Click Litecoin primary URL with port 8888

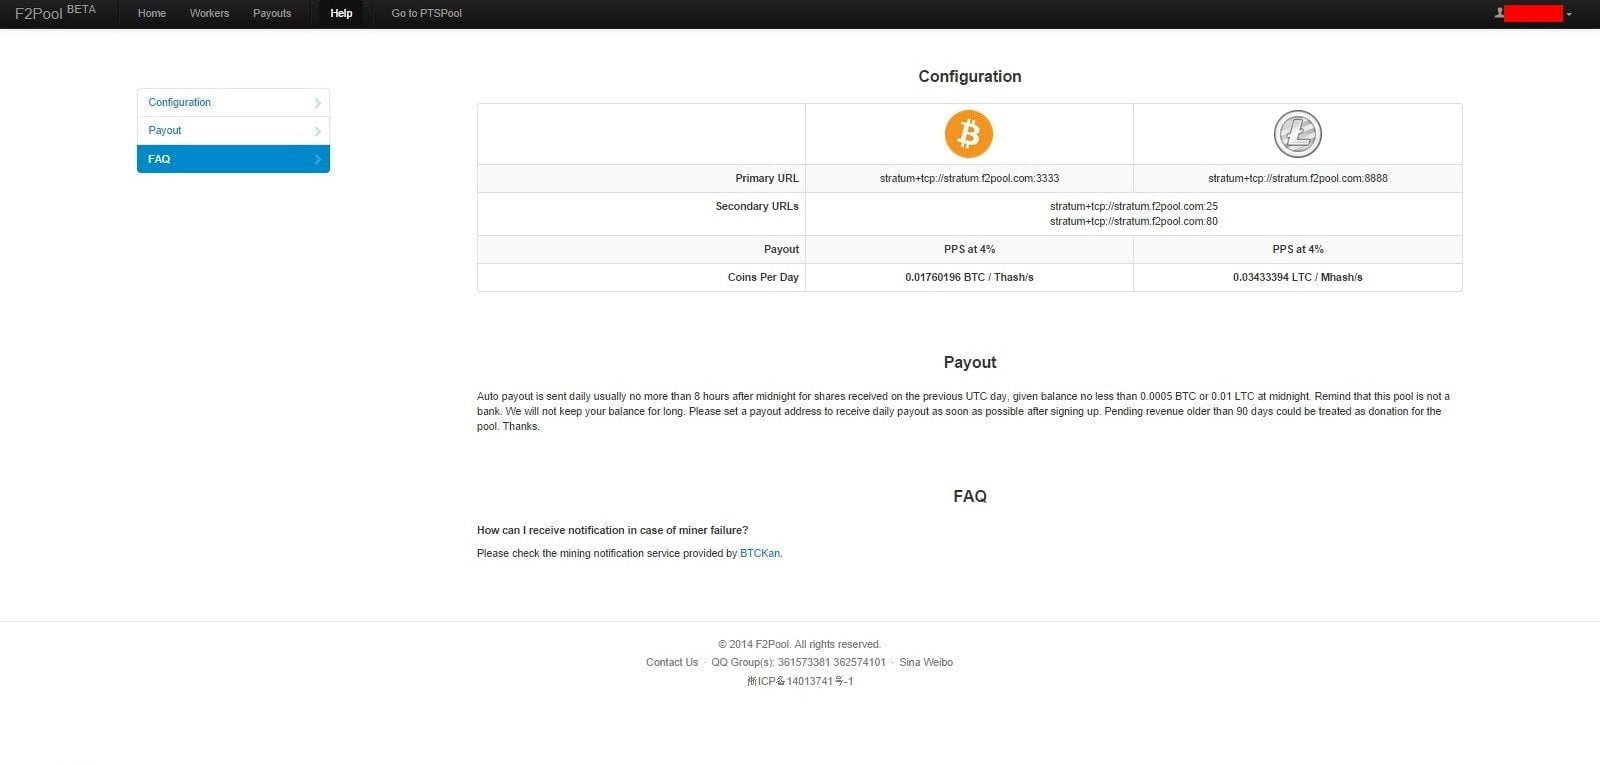click(1298, 178)
